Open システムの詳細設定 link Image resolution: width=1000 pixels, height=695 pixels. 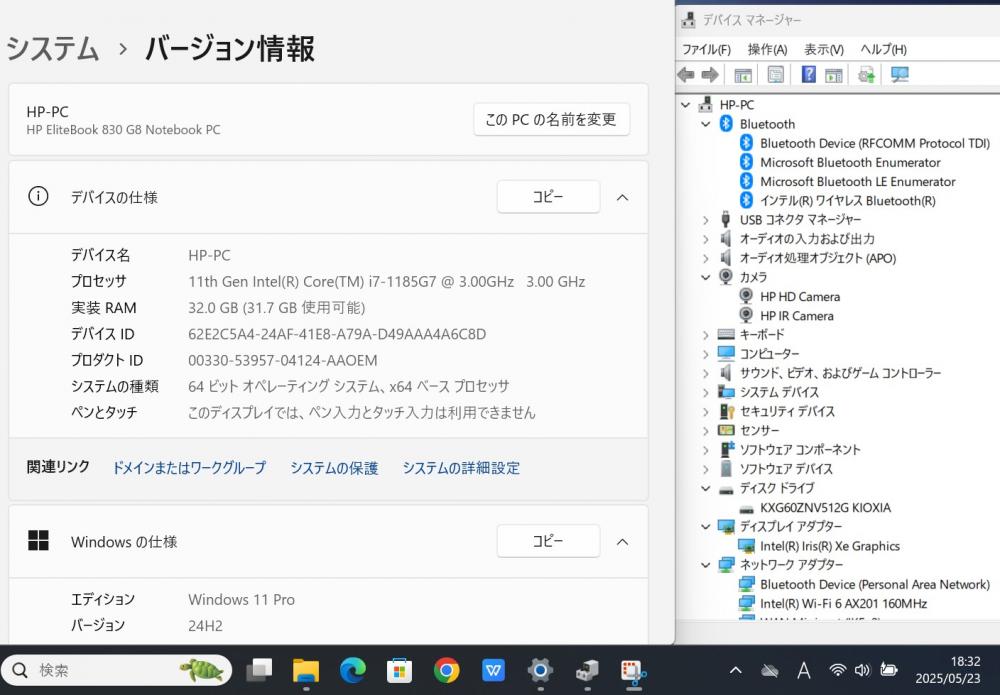coord(461,468)
